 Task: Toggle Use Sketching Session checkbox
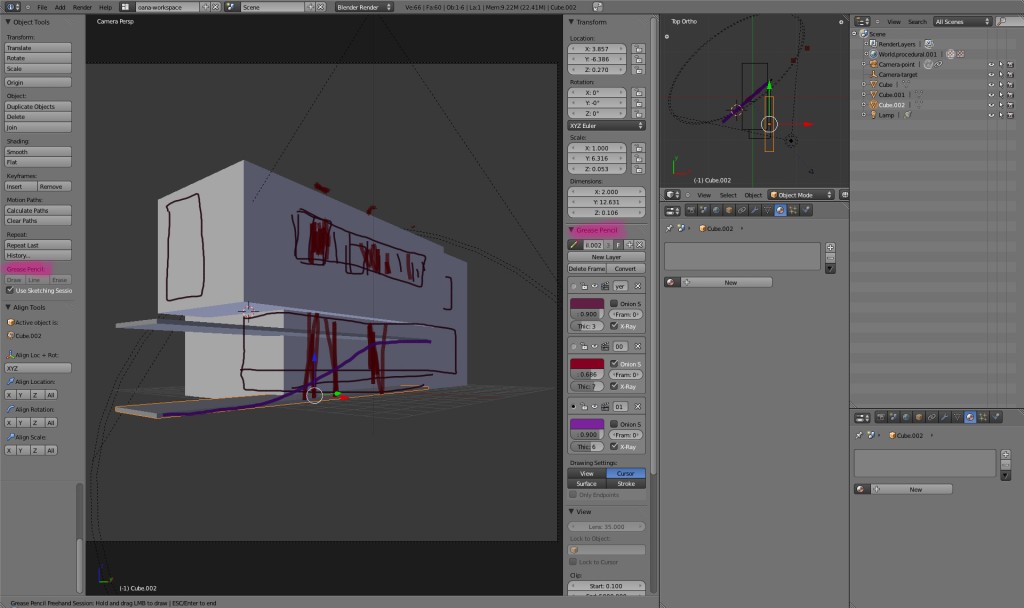10,290
